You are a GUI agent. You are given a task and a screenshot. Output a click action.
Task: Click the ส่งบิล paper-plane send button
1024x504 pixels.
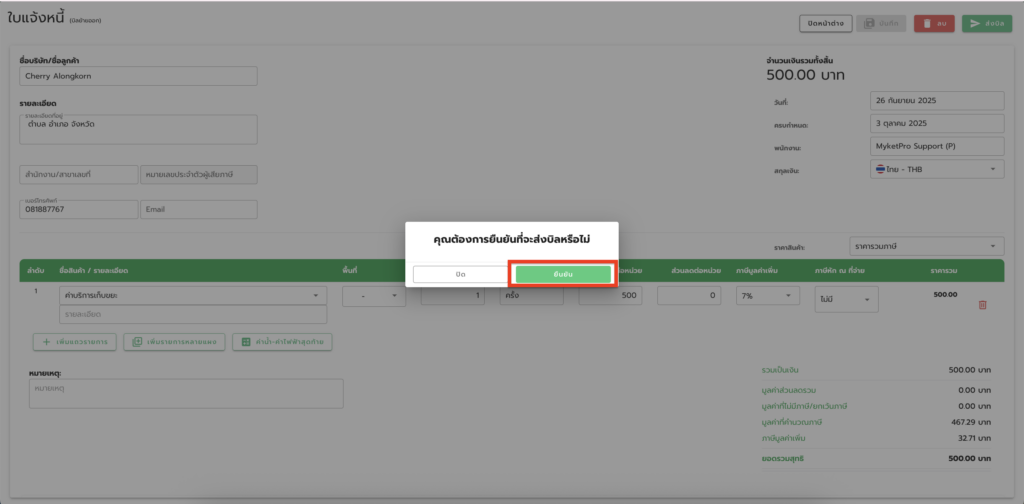pos(986,23)
